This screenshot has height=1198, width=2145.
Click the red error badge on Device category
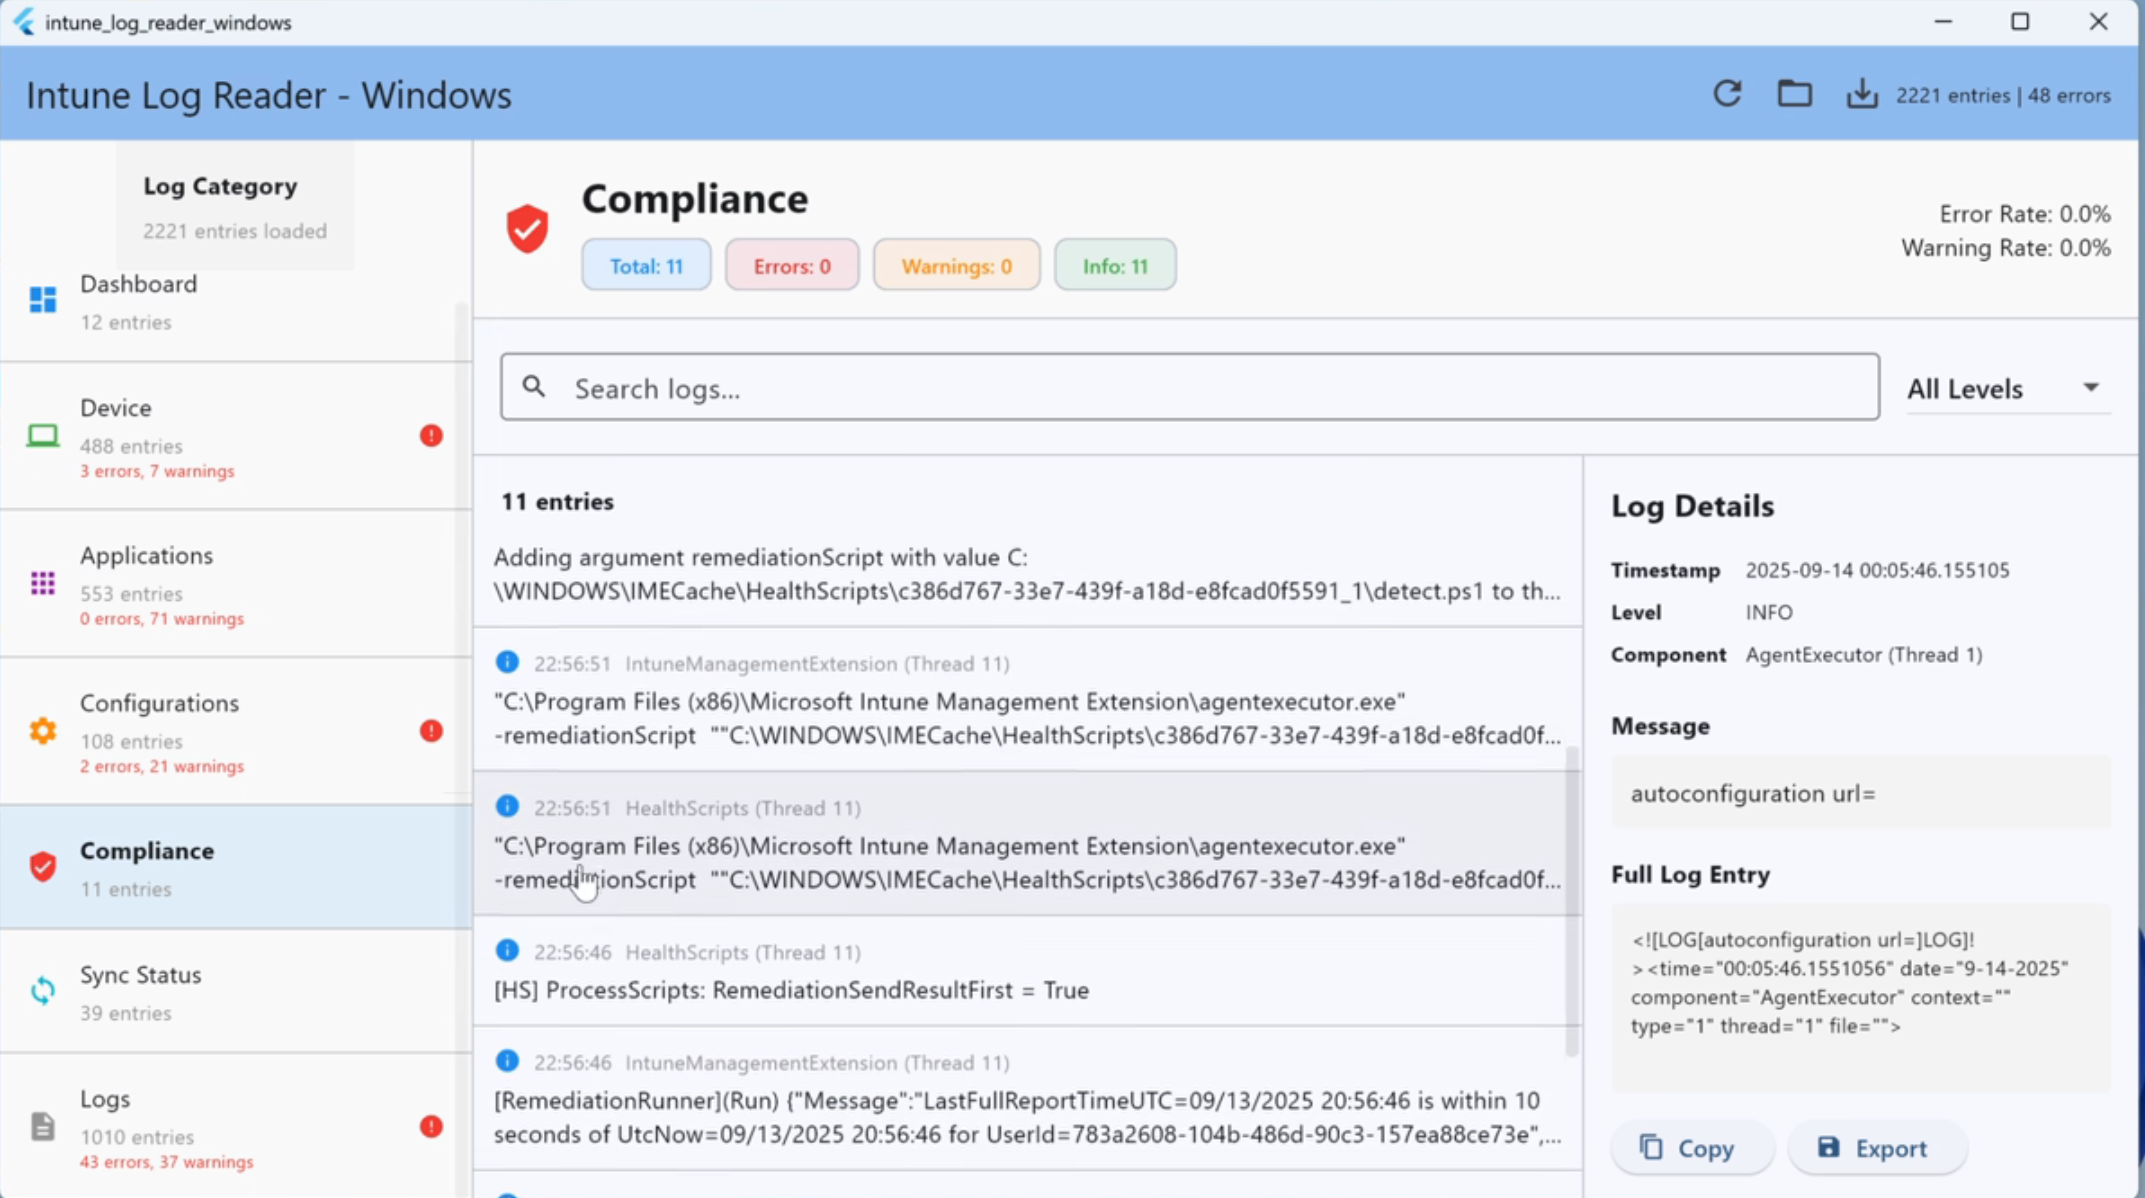pos(430,435)
